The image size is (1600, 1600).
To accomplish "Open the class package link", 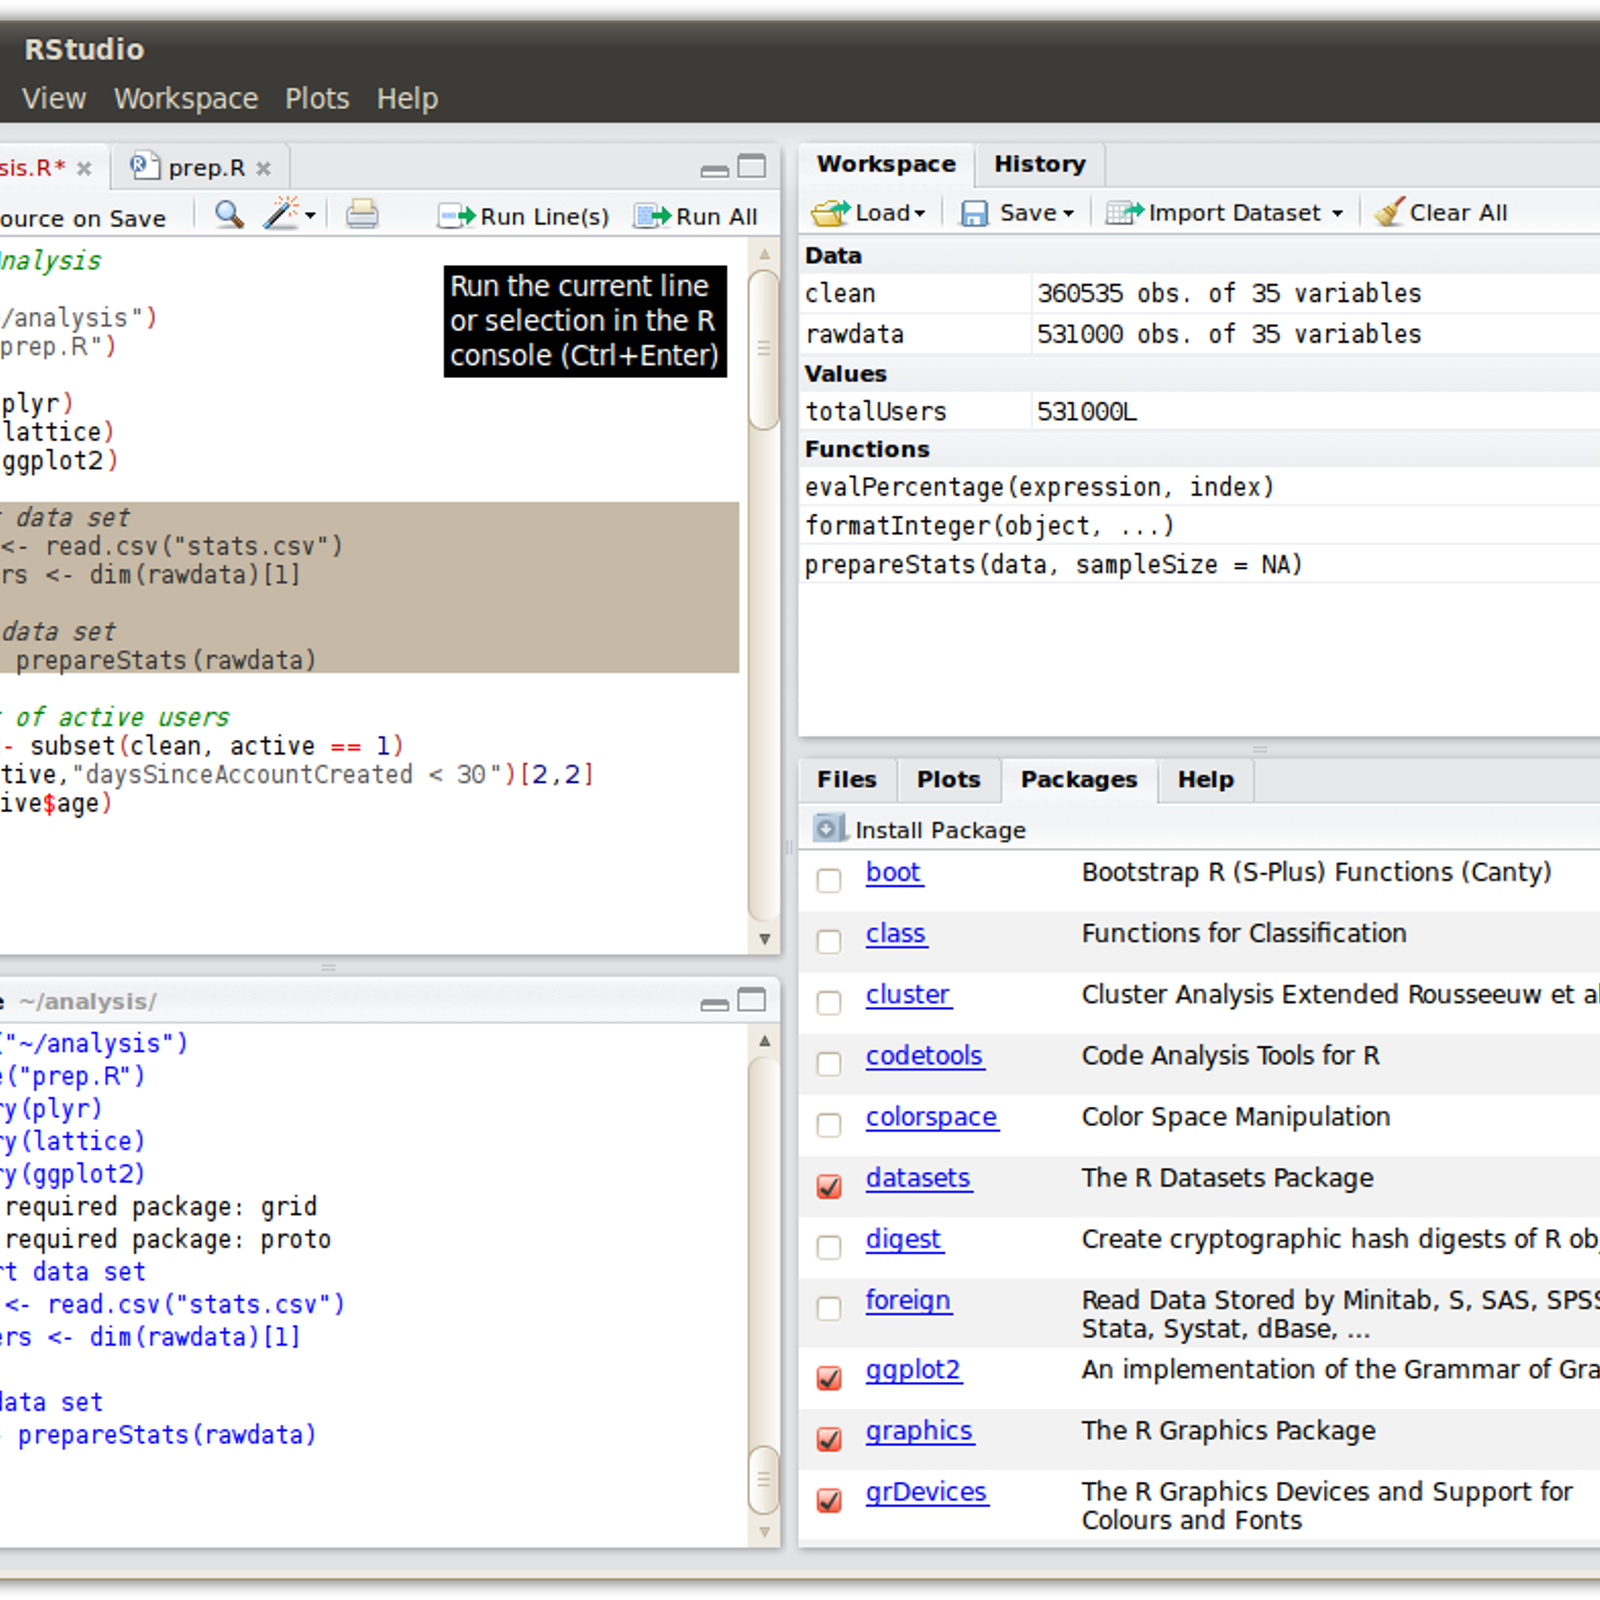I will pyautogui.click(x=896, y=933).
